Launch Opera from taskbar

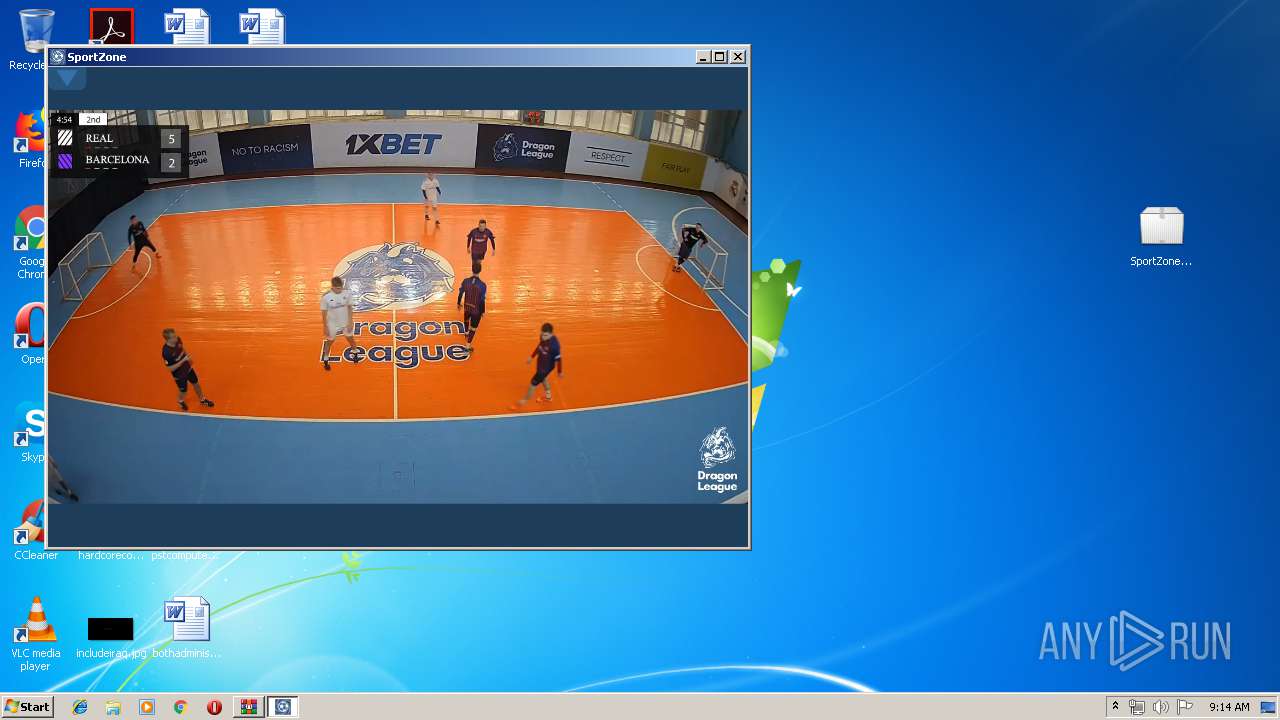(214, 707)
